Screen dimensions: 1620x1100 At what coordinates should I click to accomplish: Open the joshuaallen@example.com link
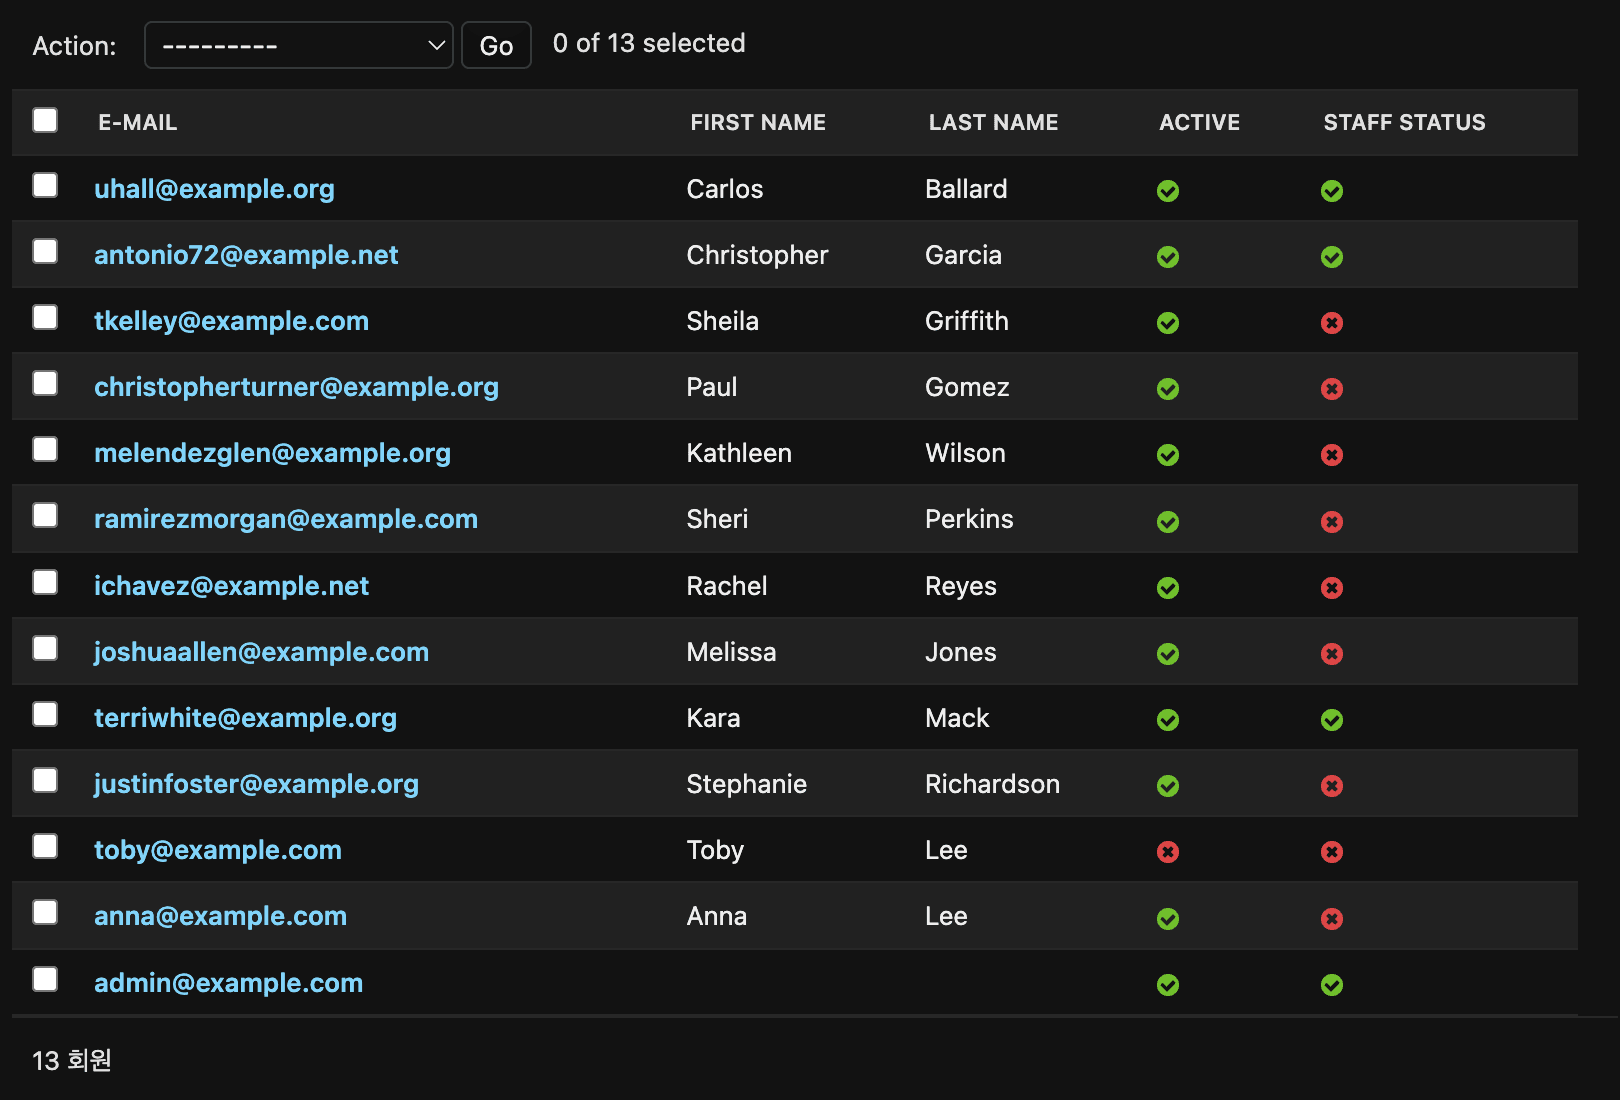[x=261, y=652]
